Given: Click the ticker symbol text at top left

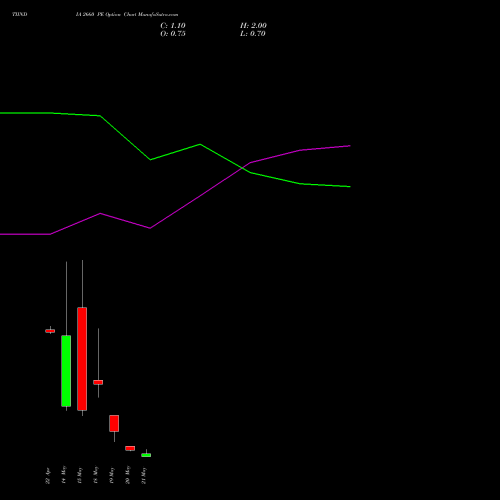Looking at the screenshot, I should pos(20,14).
